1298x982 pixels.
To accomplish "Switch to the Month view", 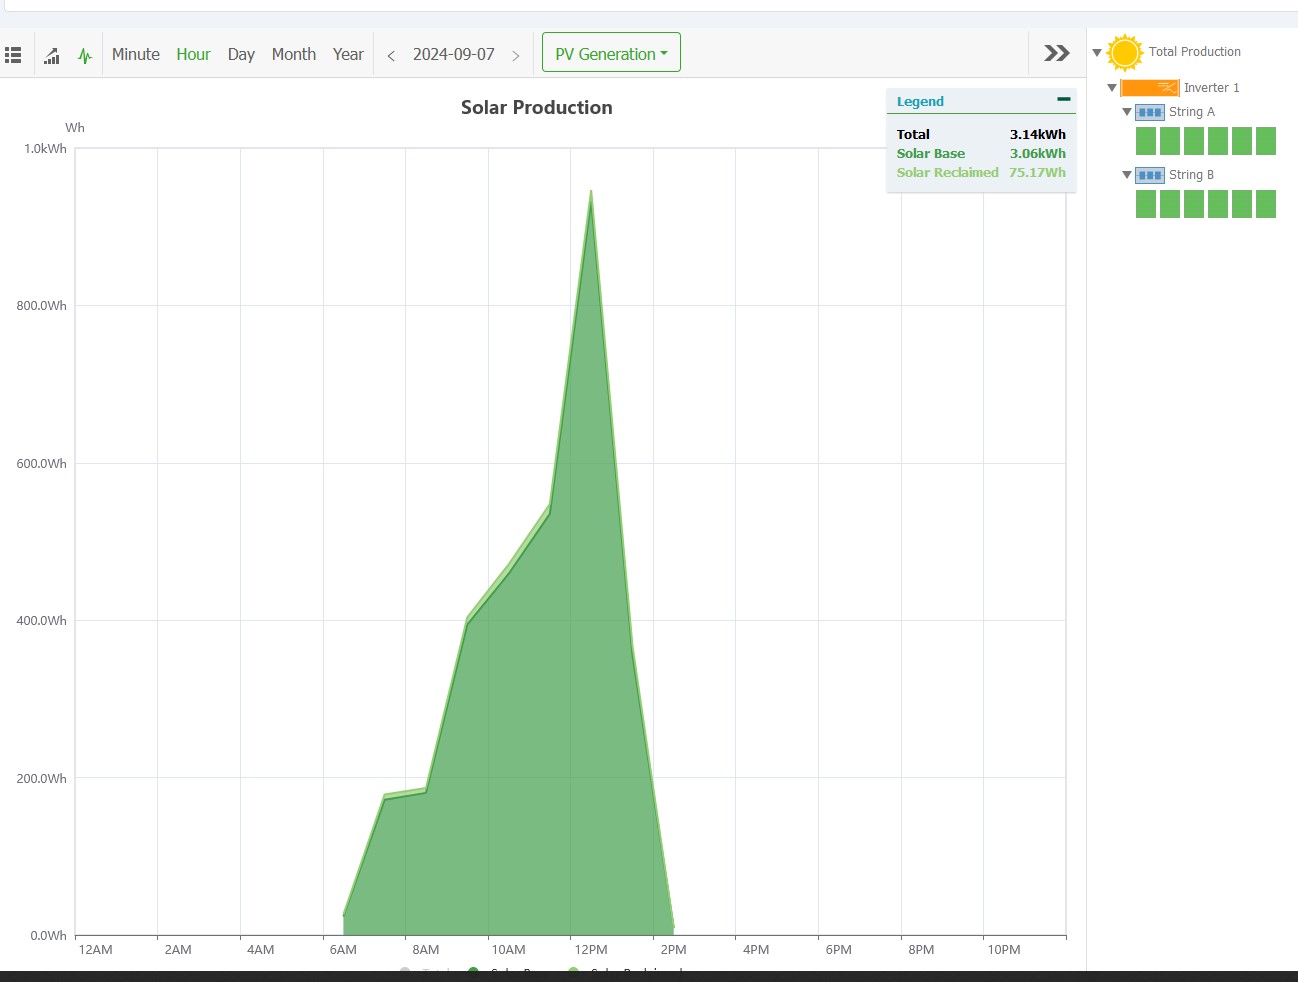I will [x=293, y=55].
